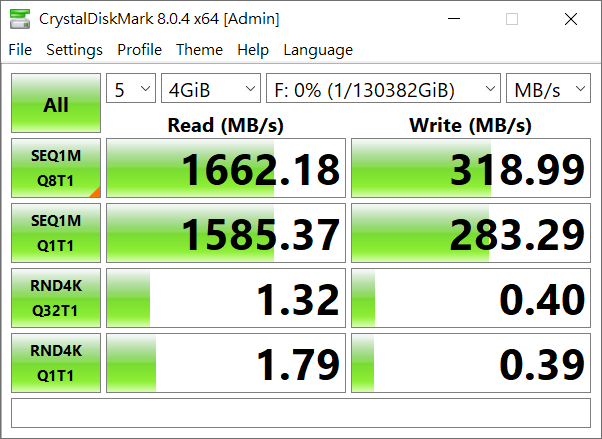
Task: Open the drive selection dropdown F: 0%
Action: 384,88
